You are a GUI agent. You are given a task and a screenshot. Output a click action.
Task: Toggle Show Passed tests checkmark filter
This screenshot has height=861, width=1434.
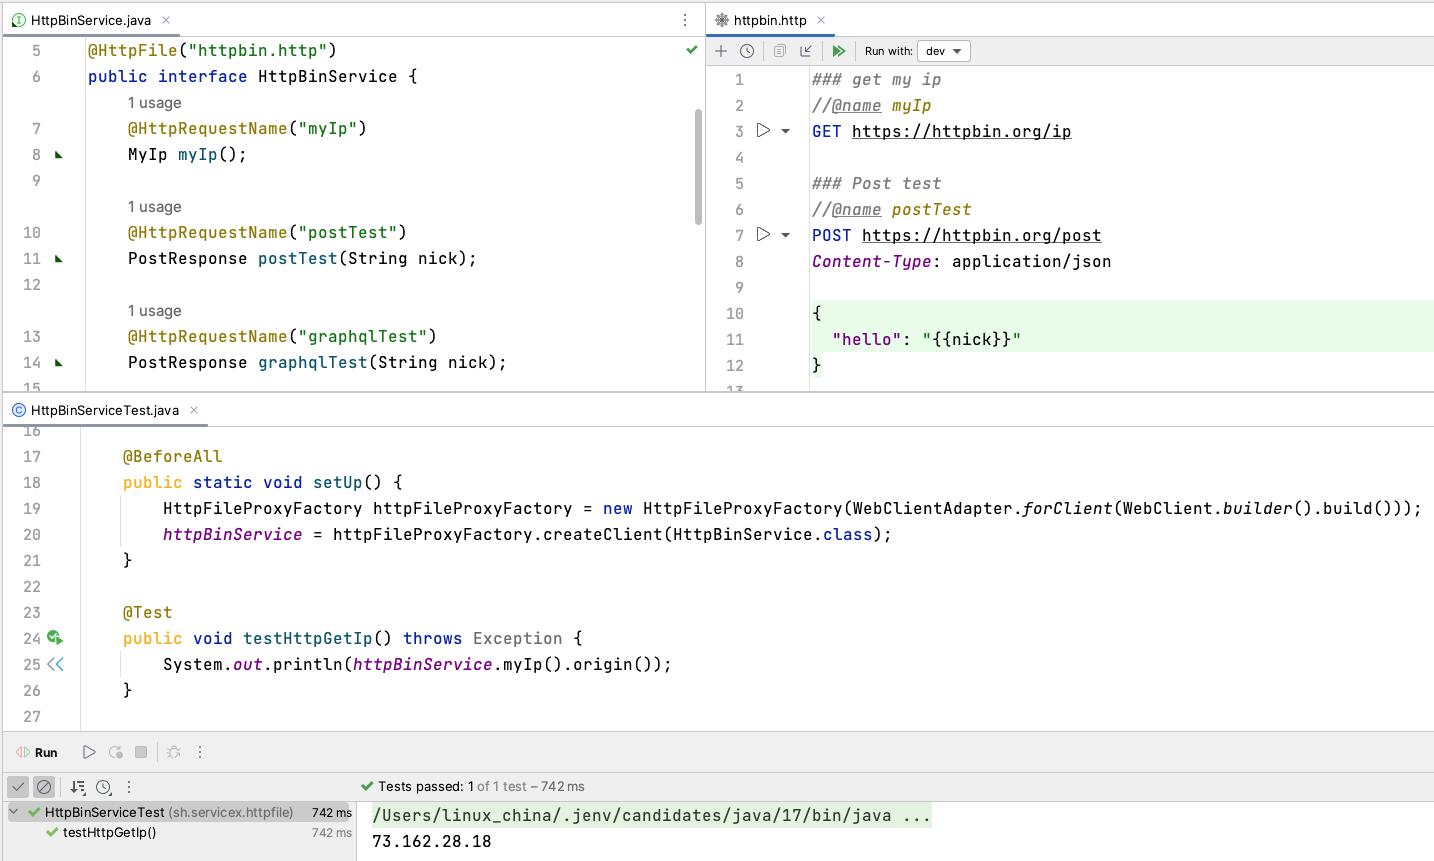17,787
